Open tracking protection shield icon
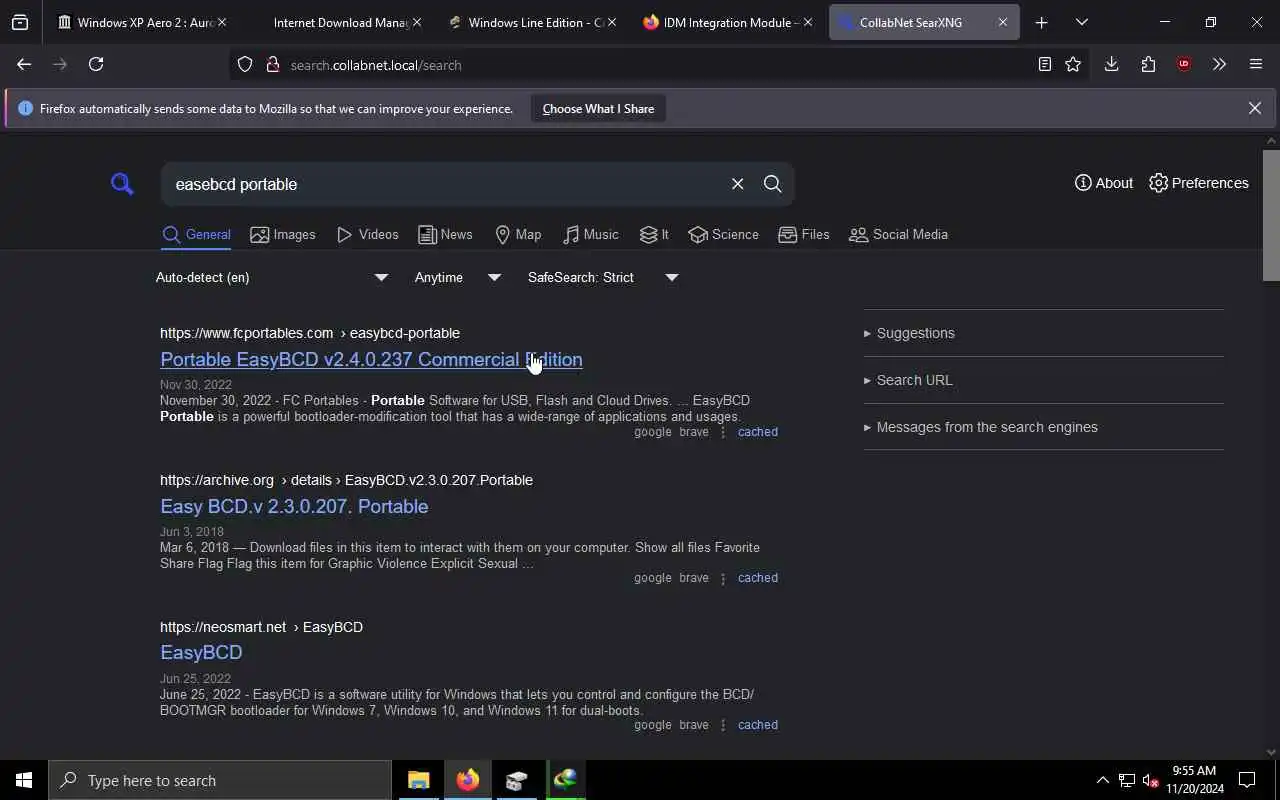1280x800 pixels. (245, 65)
